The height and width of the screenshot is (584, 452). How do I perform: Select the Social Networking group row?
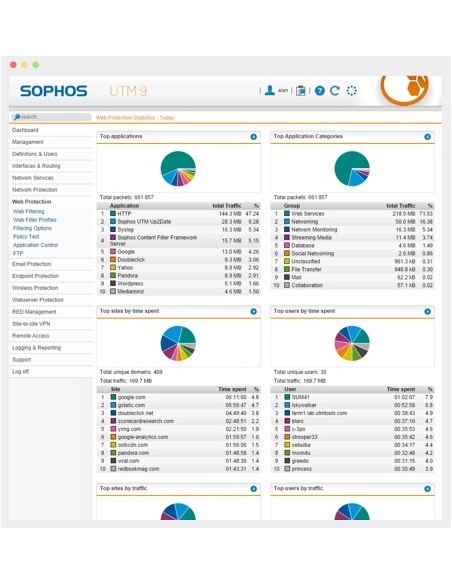coord(353,253)
